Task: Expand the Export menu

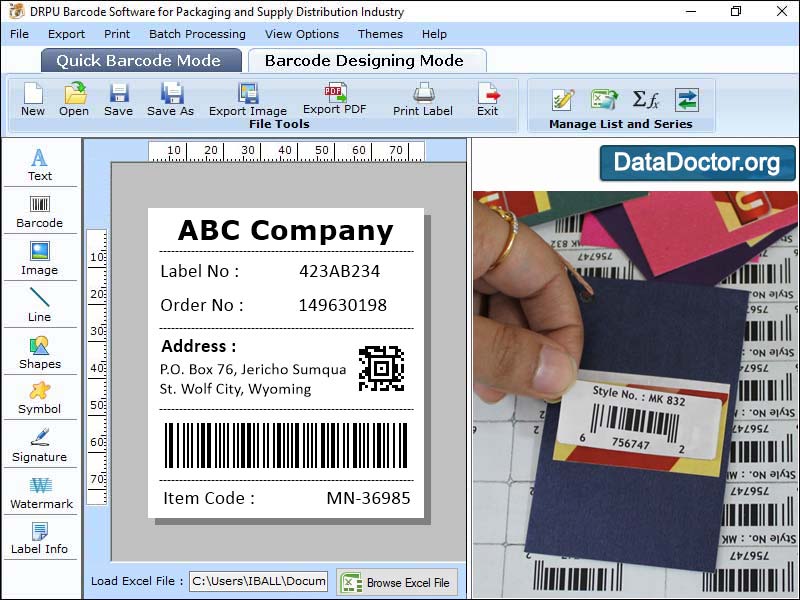Action: 66,33
